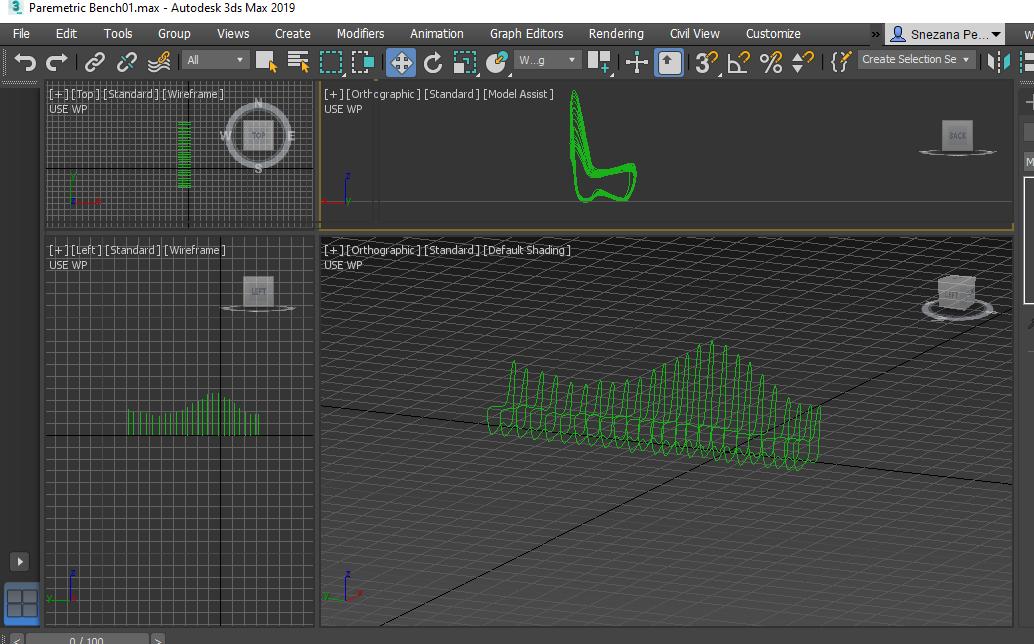Screen dimensions: 1034x644
Task: Open the selection filter 'All' dropdown
Action: (215, 60)
